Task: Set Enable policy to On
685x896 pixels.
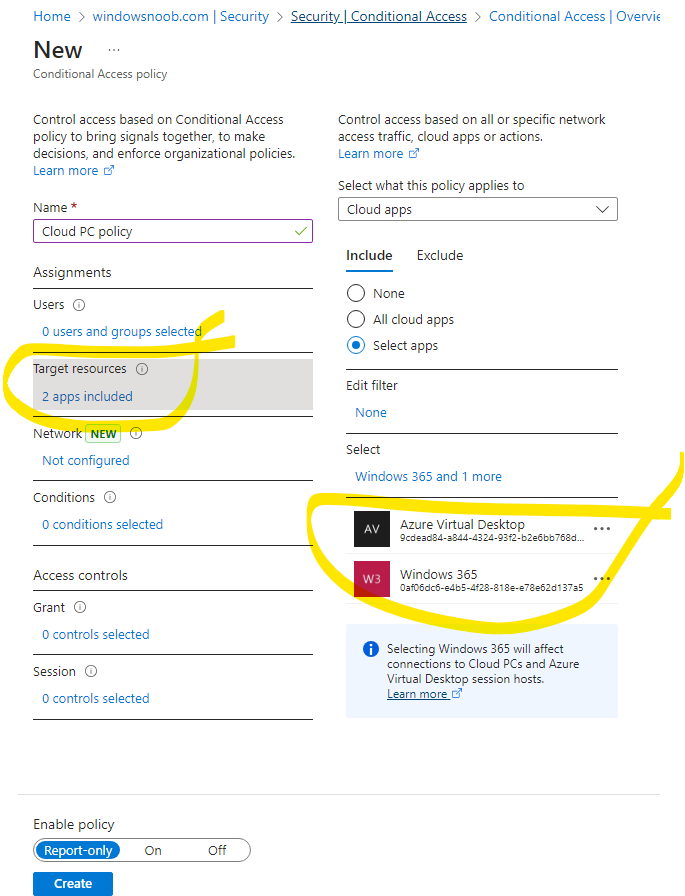Action: click(x=153, y=850)
